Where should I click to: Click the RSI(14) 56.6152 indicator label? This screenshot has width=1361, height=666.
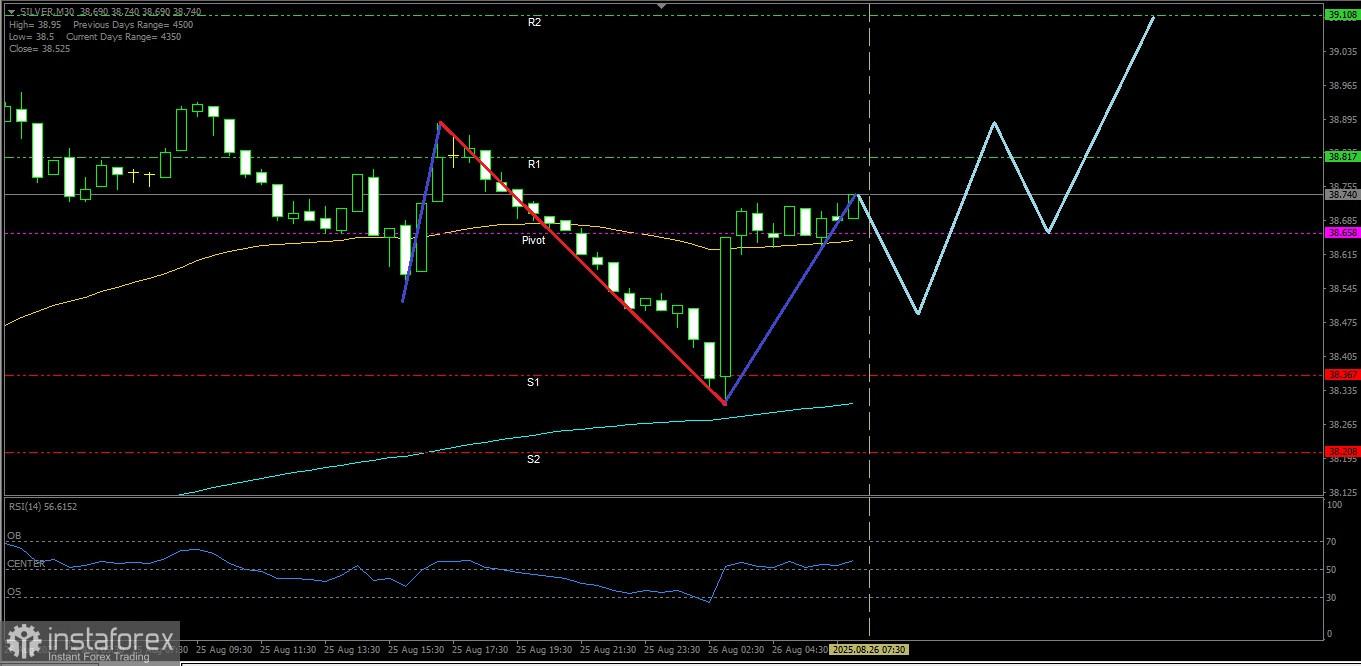coord(42,506)
